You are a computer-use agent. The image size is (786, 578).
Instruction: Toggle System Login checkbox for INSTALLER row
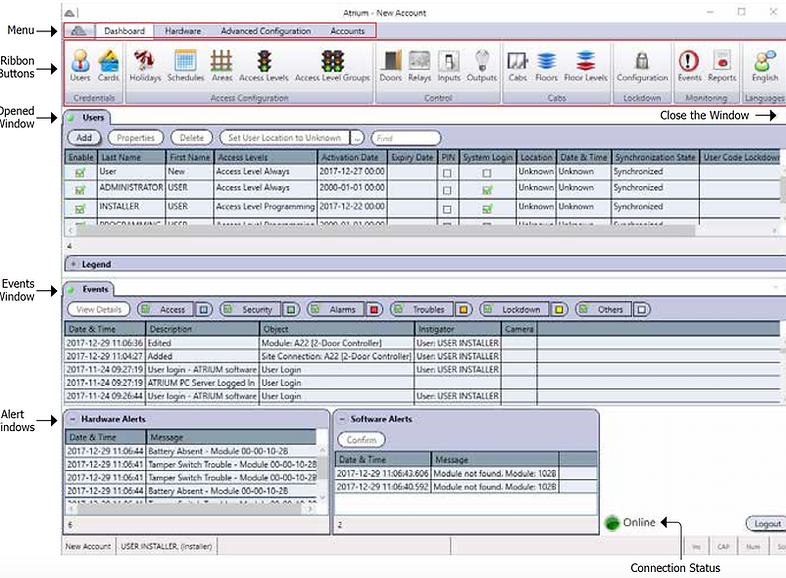(x=487, y=209)
